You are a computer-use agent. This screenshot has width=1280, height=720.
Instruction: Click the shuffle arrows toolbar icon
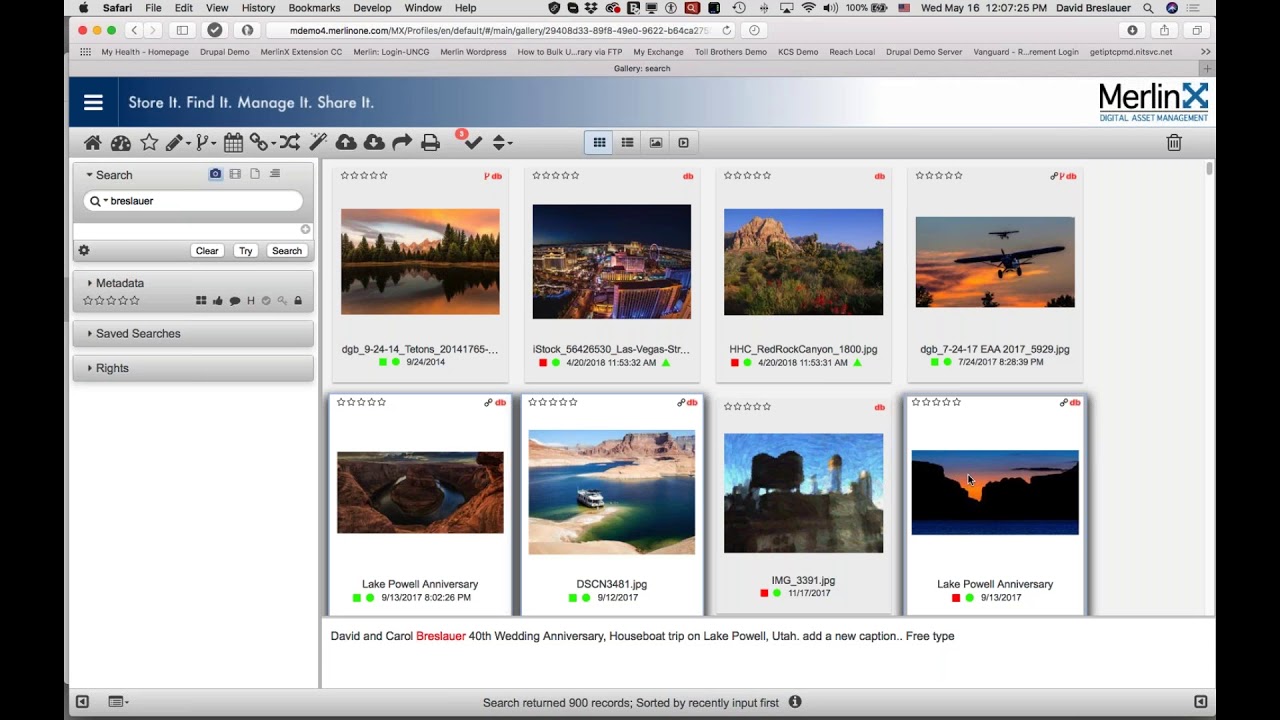[289, 143]
